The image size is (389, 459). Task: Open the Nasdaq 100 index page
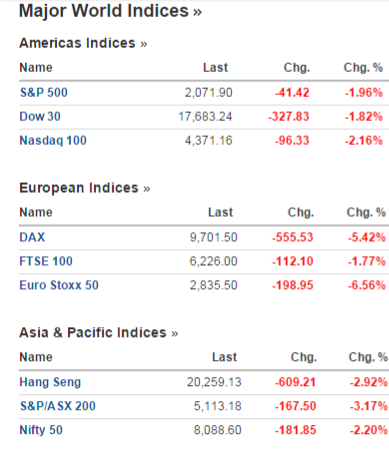pyautogui.click(x=53, y=140)
